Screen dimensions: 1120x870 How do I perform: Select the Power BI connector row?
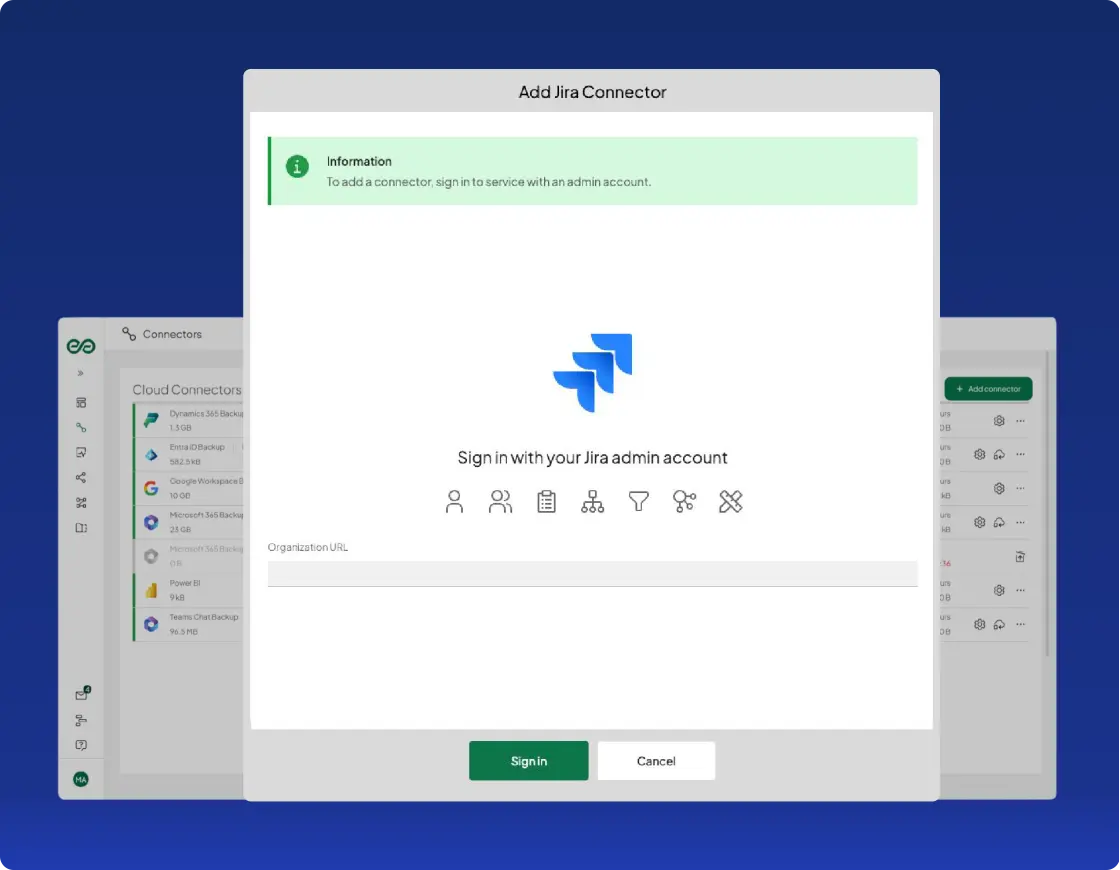pos(189,590)
